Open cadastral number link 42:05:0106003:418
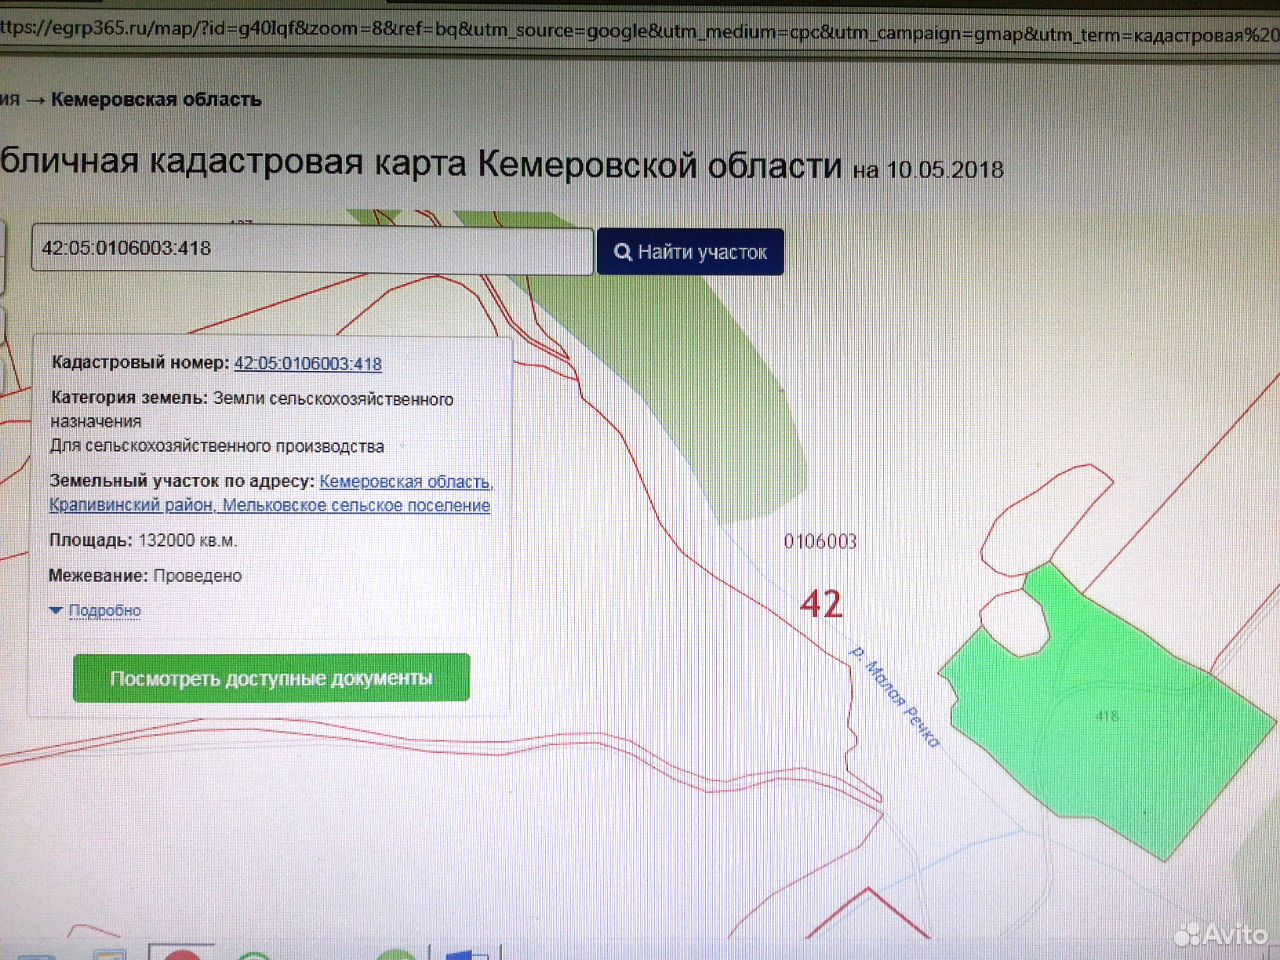Viewport: 1280px width, 960px height. coord(308,364)
